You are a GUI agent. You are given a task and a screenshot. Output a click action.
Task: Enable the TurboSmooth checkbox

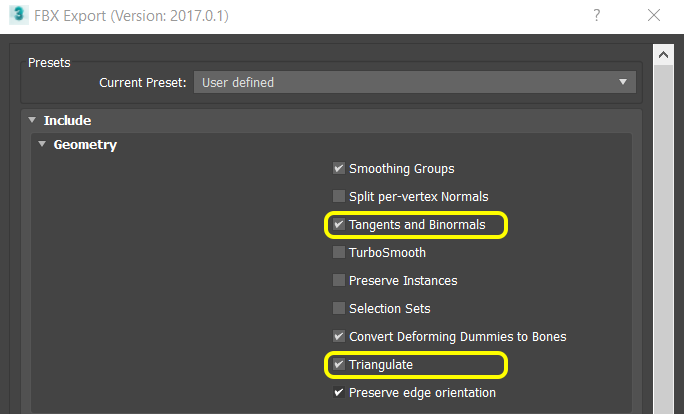339,253
